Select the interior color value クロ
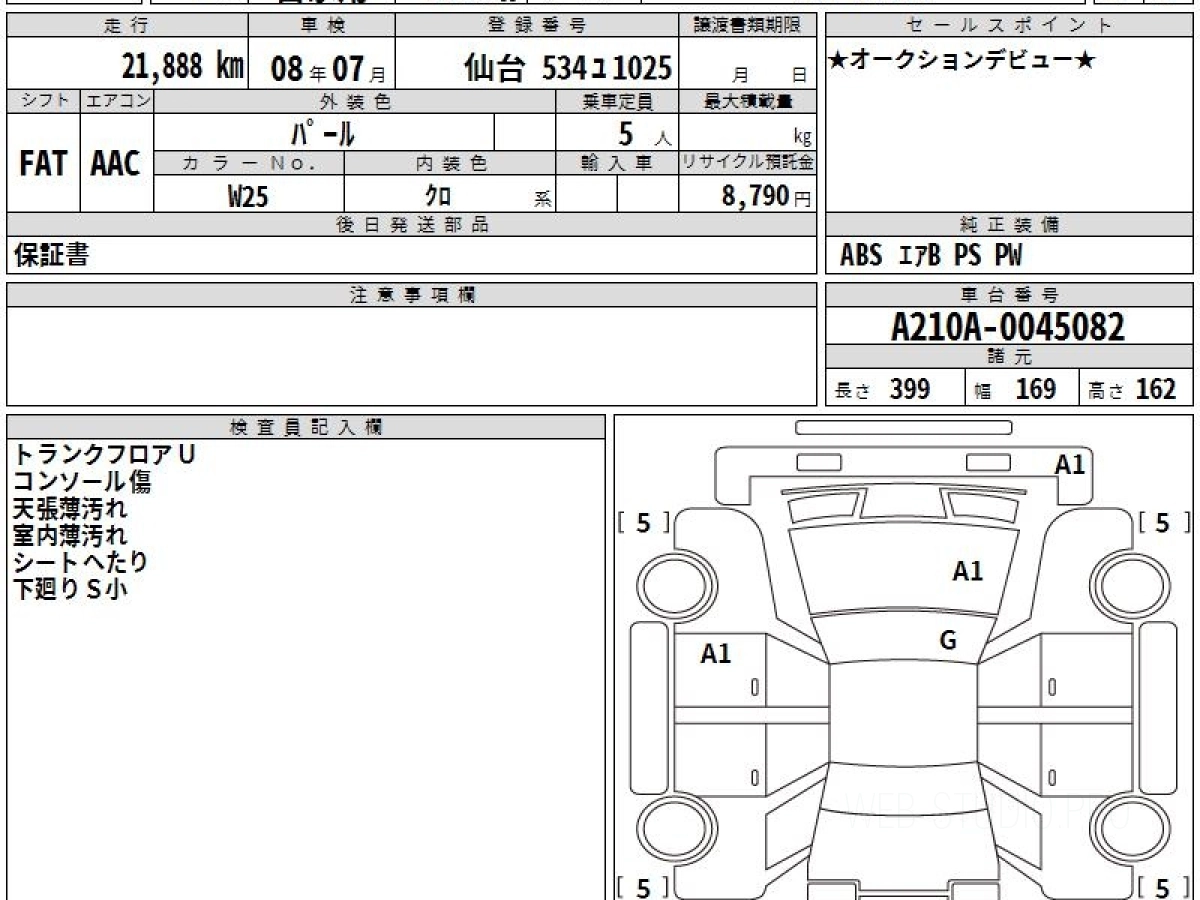The image size is (1200, 900). pyautogui.click(x=439, y=196)
